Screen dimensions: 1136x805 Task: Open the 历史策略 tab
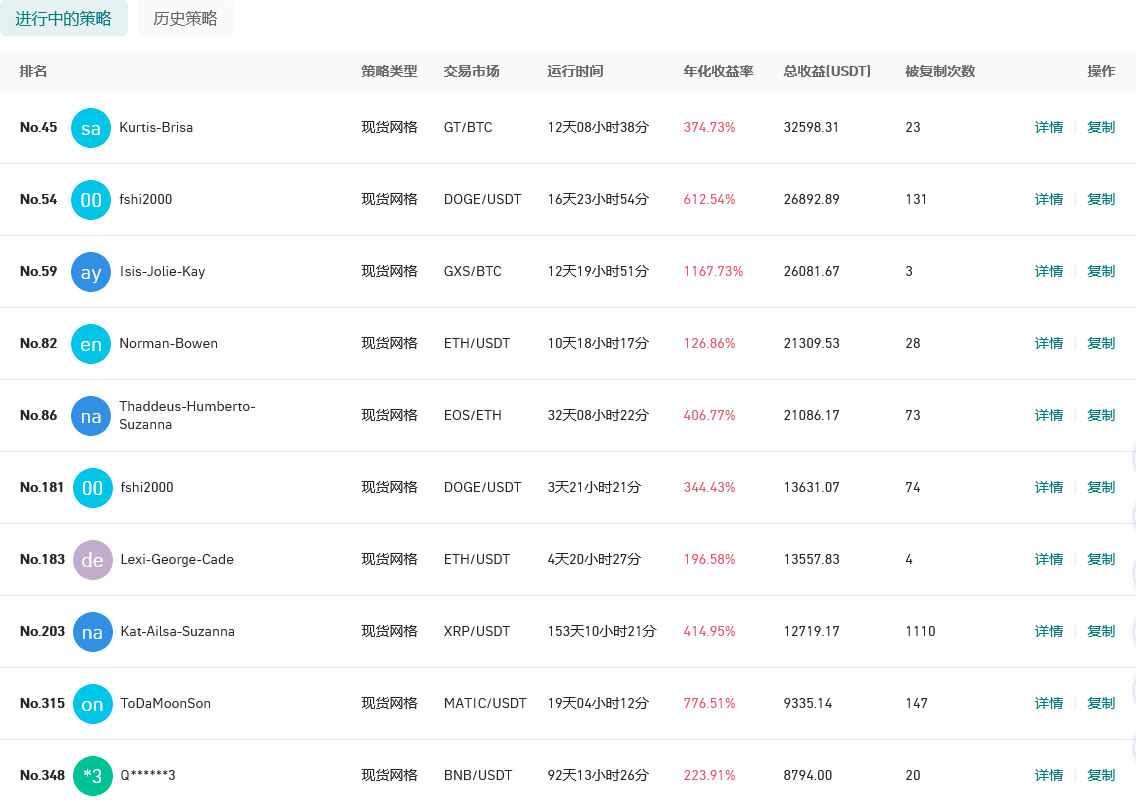(x=185, y=18)
